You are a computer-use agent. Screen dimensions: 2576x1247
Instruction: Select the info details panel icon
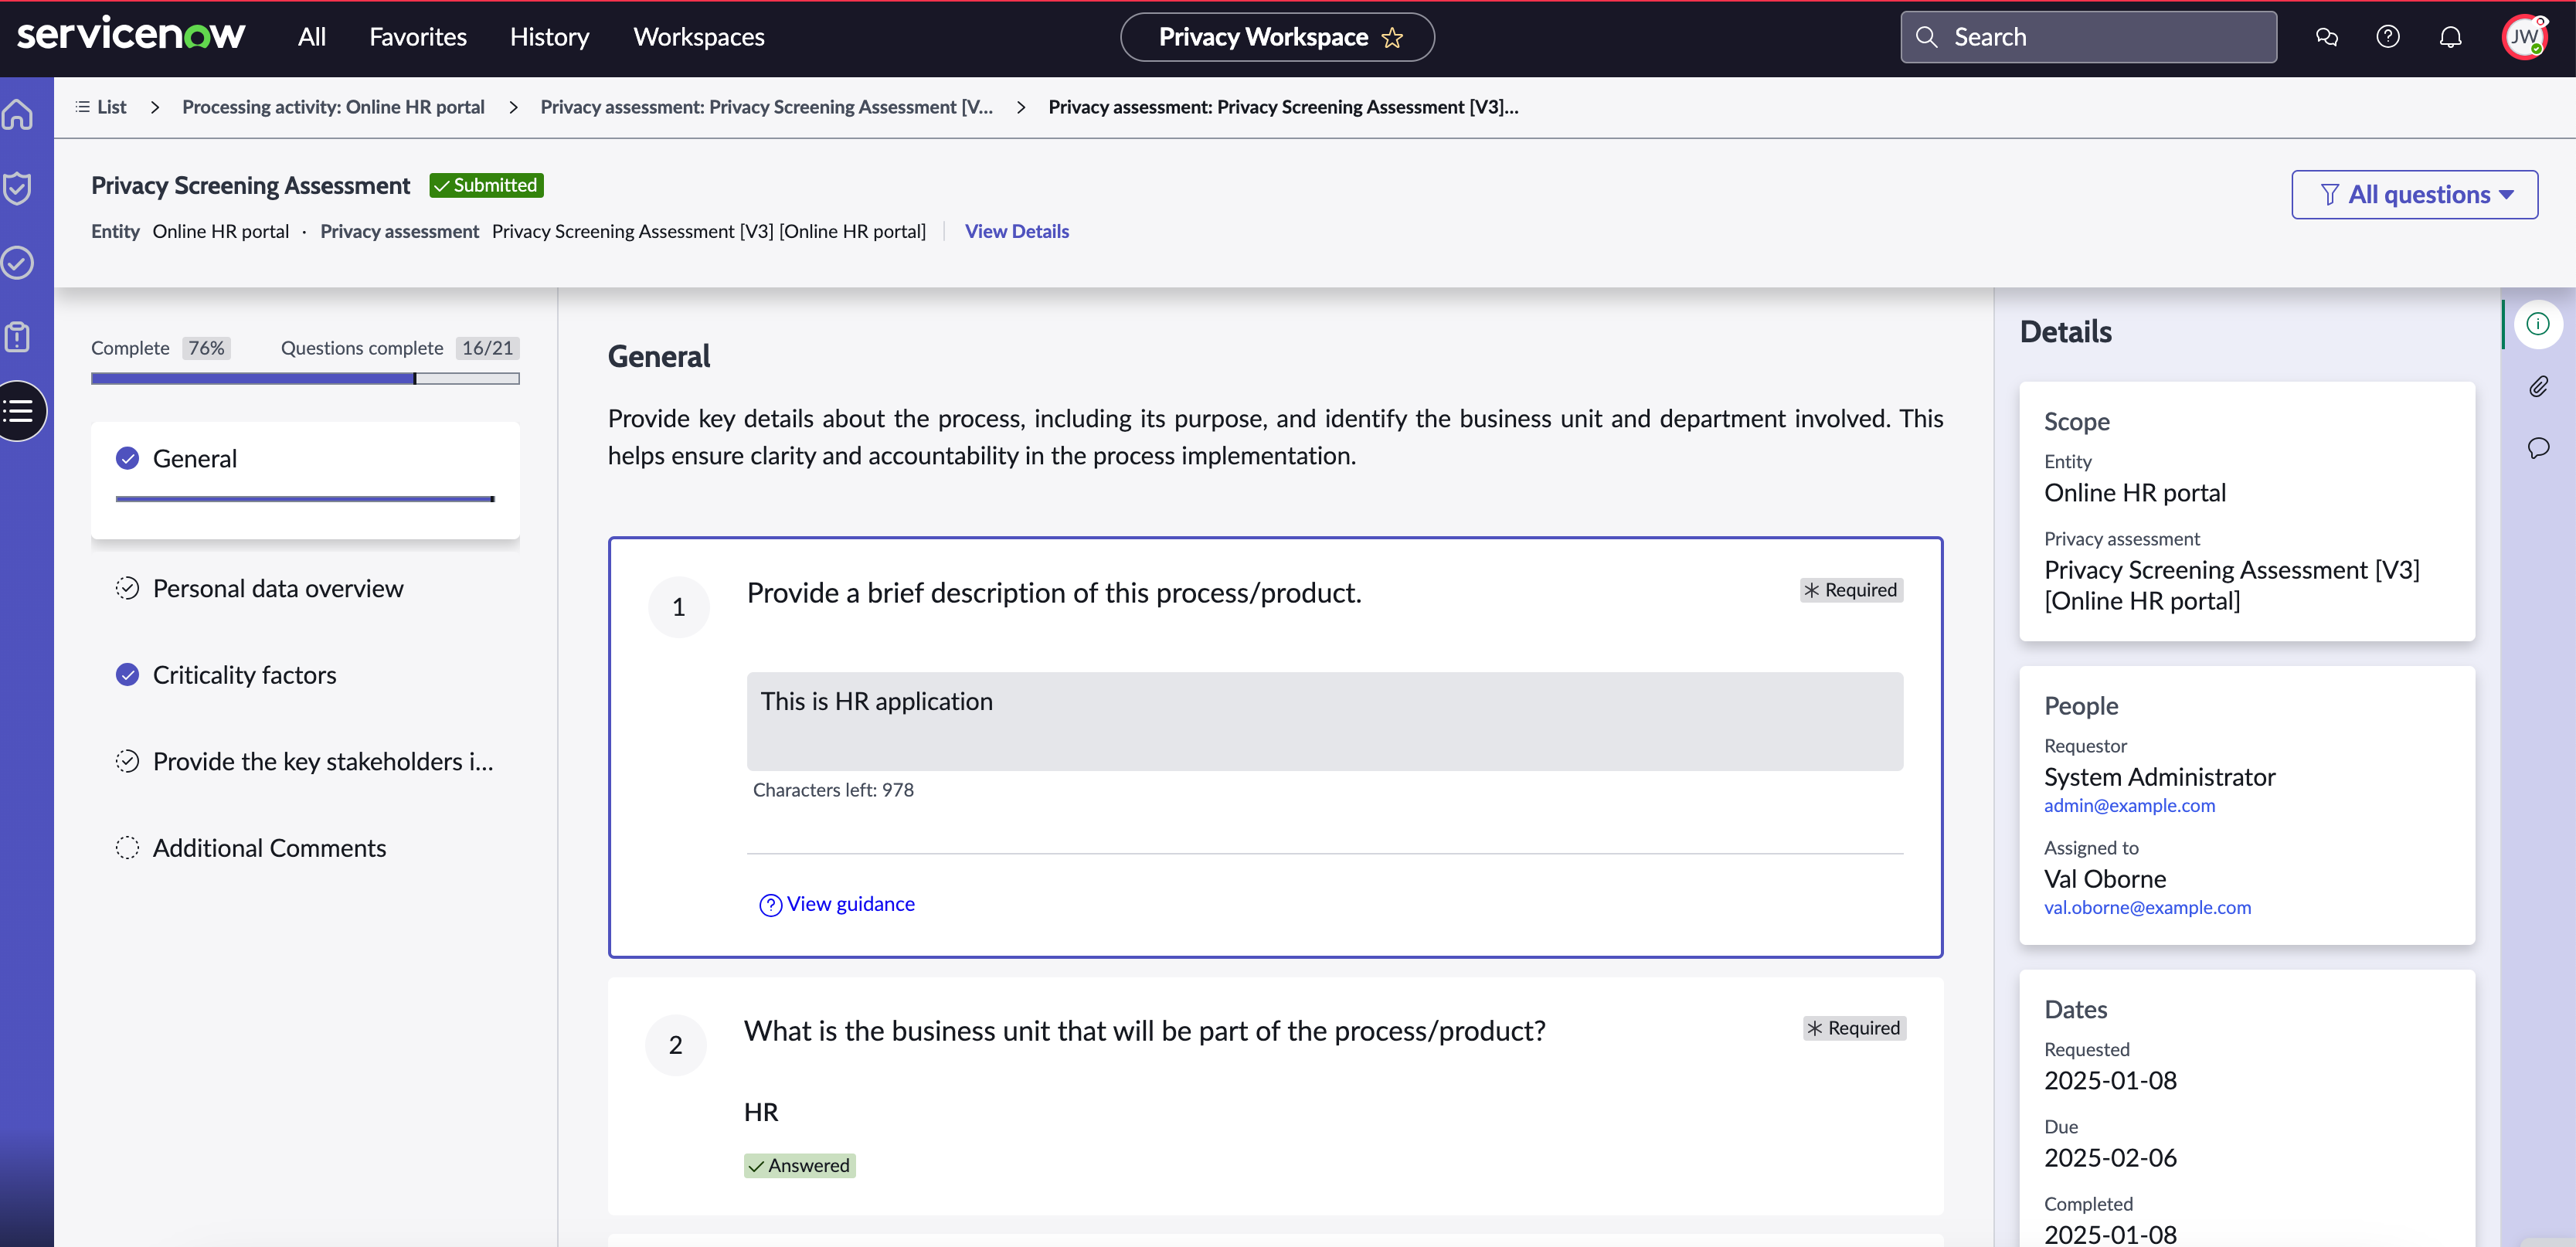coord(2537,323)
